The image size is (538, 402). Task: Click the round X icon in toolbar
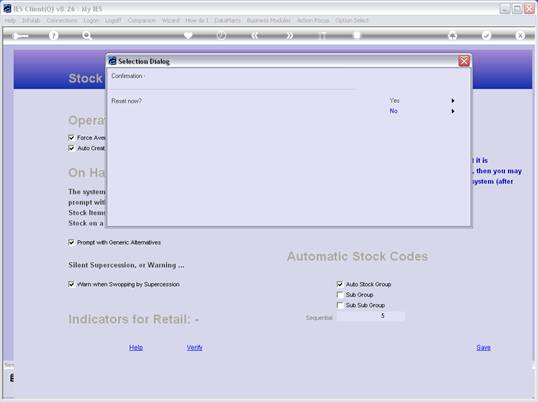(x=520, y=36)
